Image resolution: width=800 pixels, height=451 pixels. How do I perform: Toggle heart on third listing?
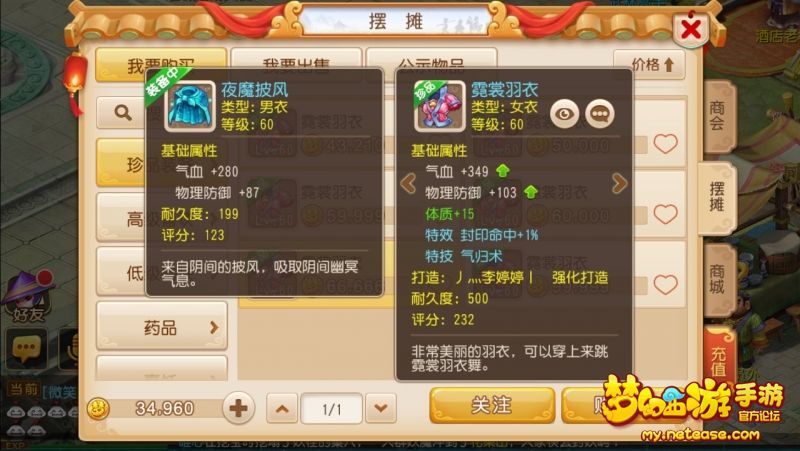[665, 285]
